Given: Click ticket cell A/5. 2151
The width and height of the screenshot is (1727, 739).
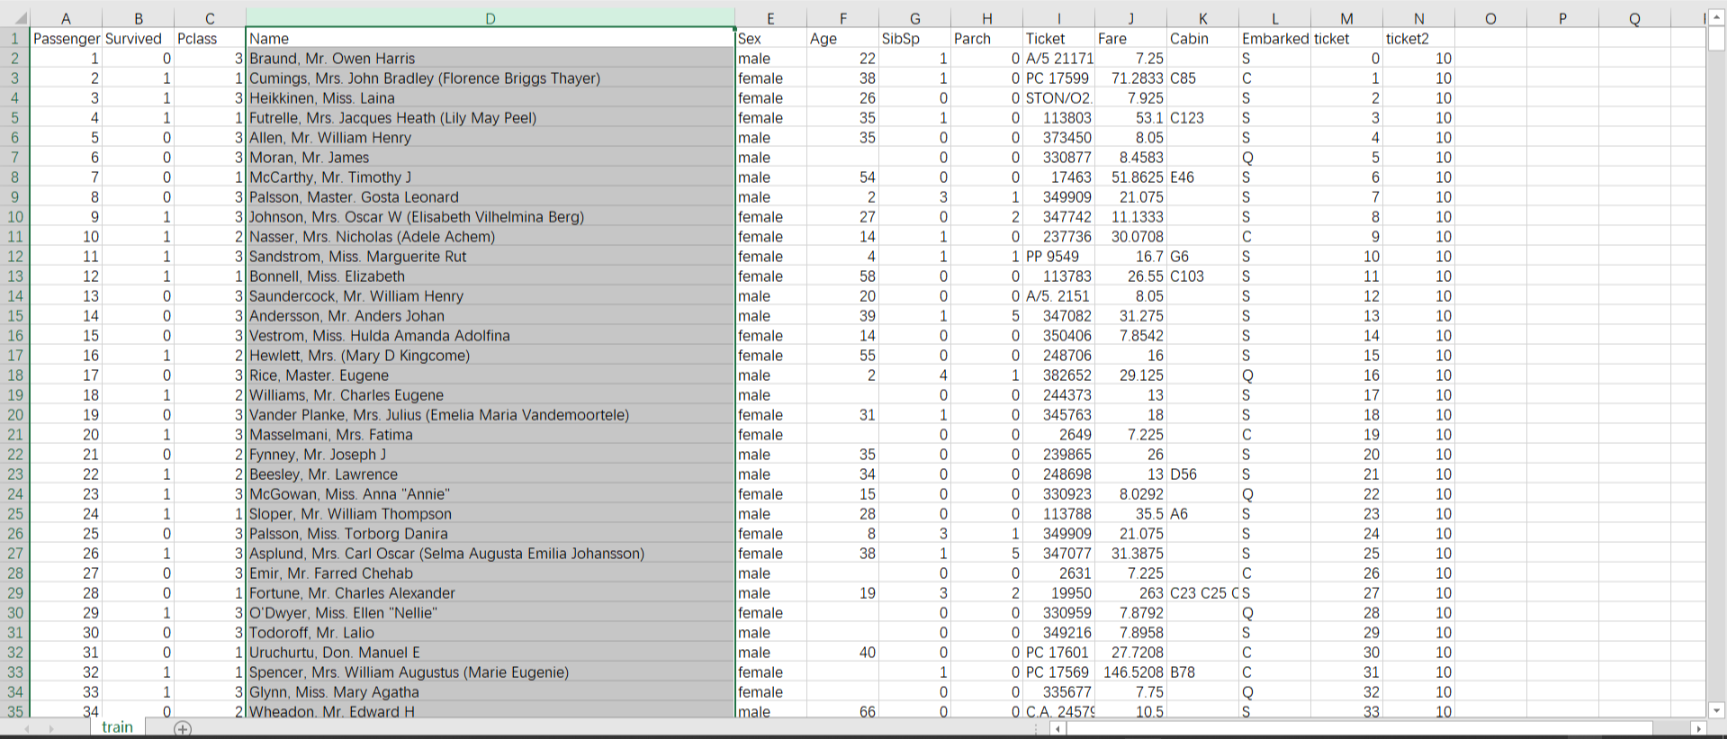Looking at the screenshot, I should point(1059,296).
